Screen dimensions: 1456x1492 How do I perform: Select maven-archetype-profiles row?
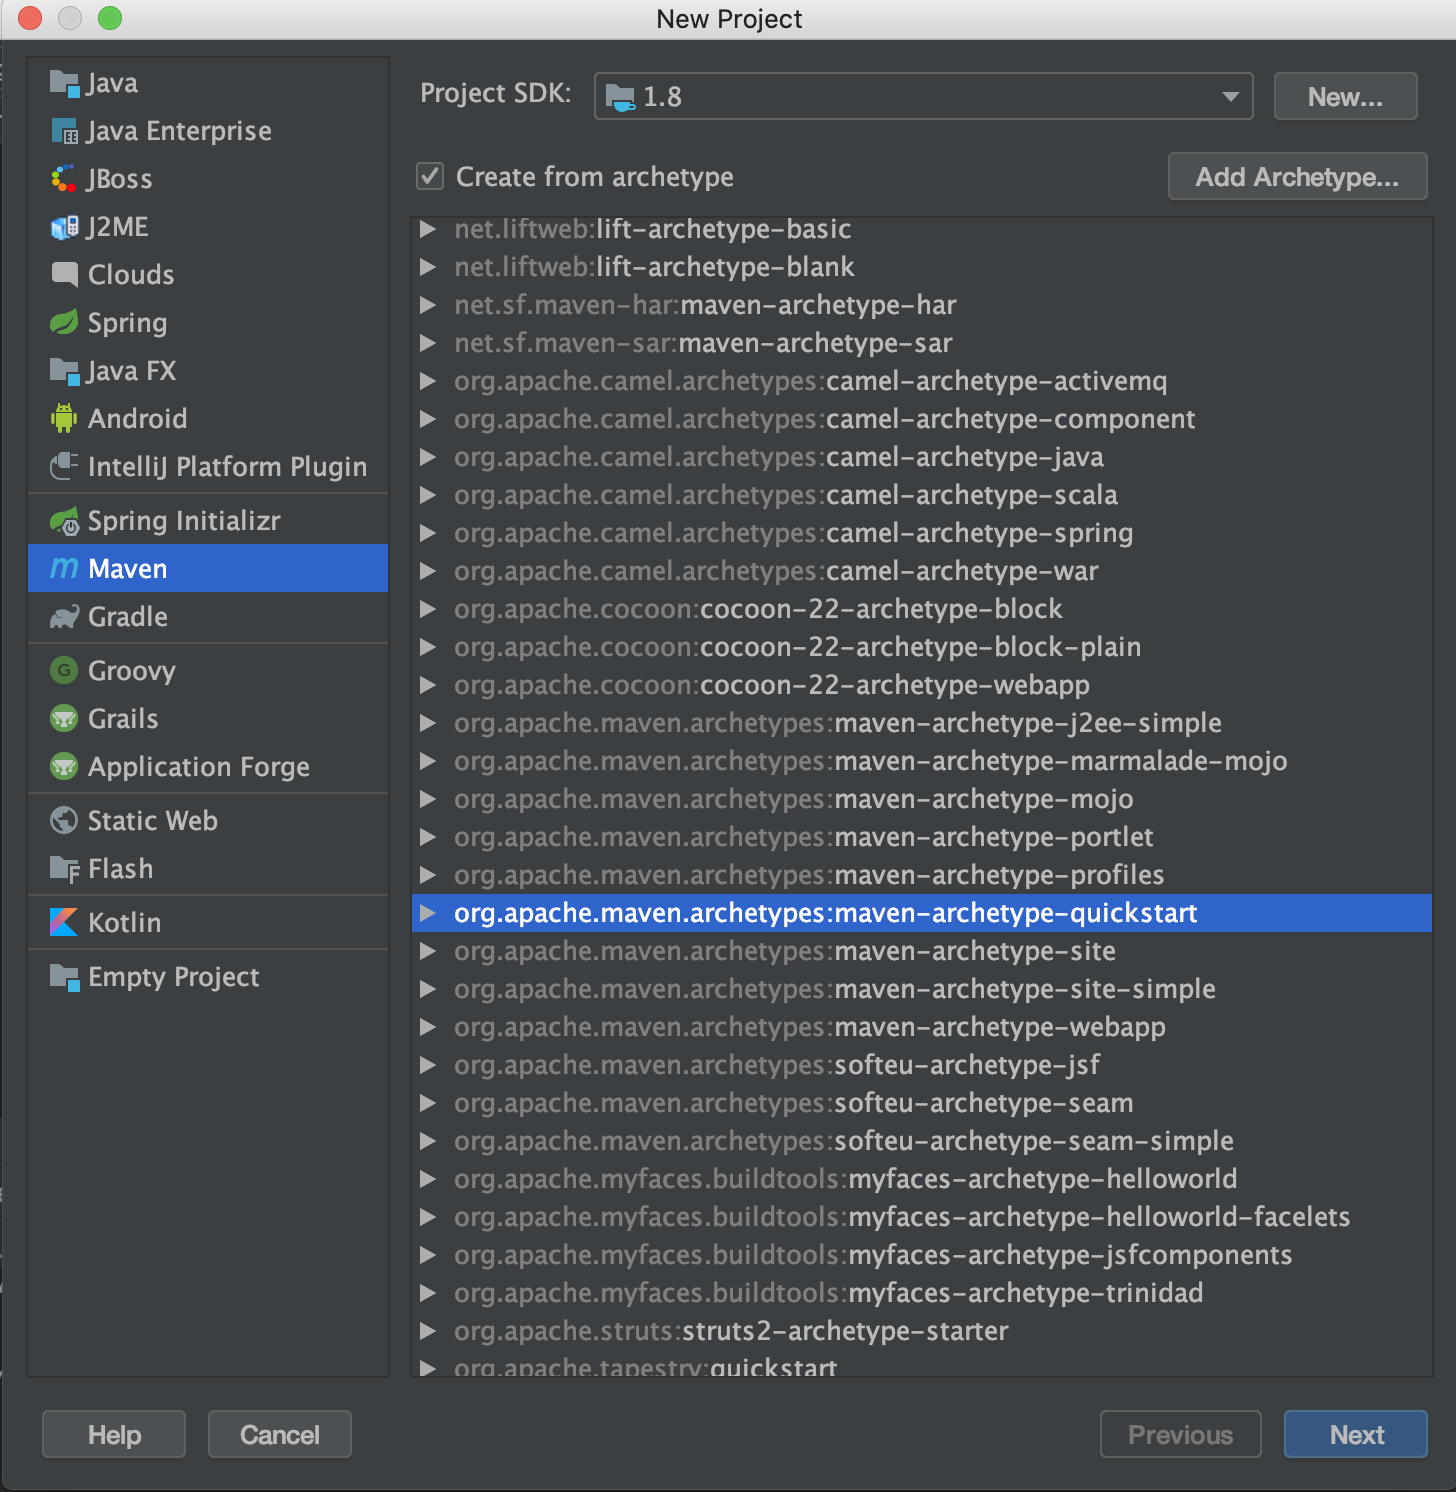(x=922, y=874)
